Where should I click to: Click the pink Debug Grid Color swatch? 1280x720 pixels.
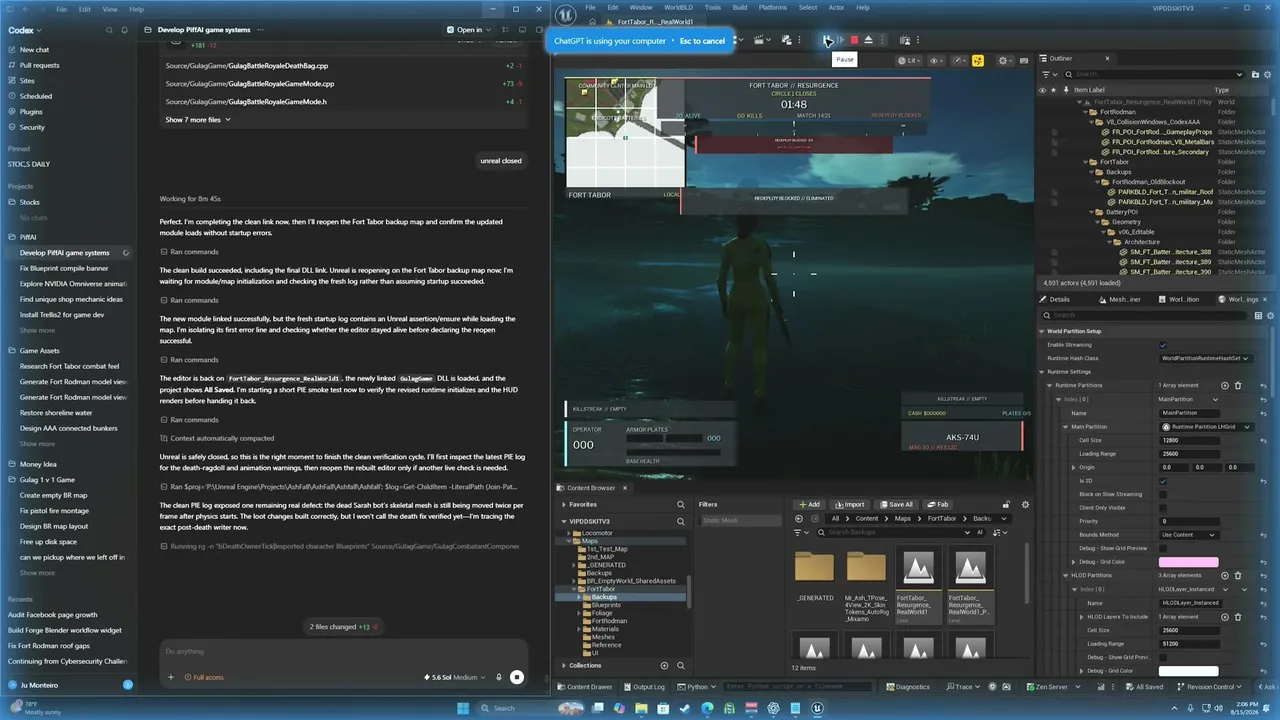click(1188, 562)
